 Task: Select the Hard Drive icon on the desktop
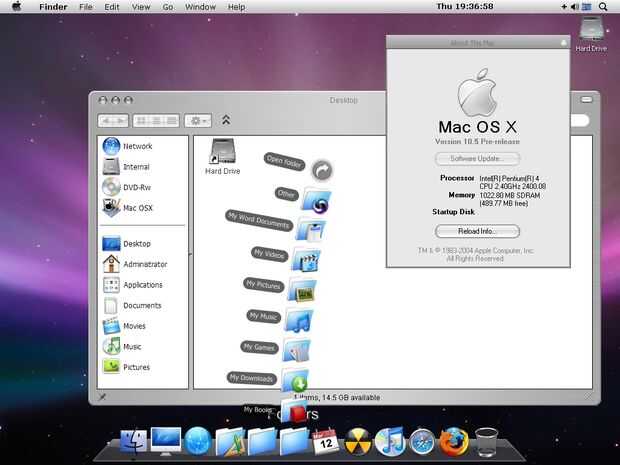pos(591,34)
